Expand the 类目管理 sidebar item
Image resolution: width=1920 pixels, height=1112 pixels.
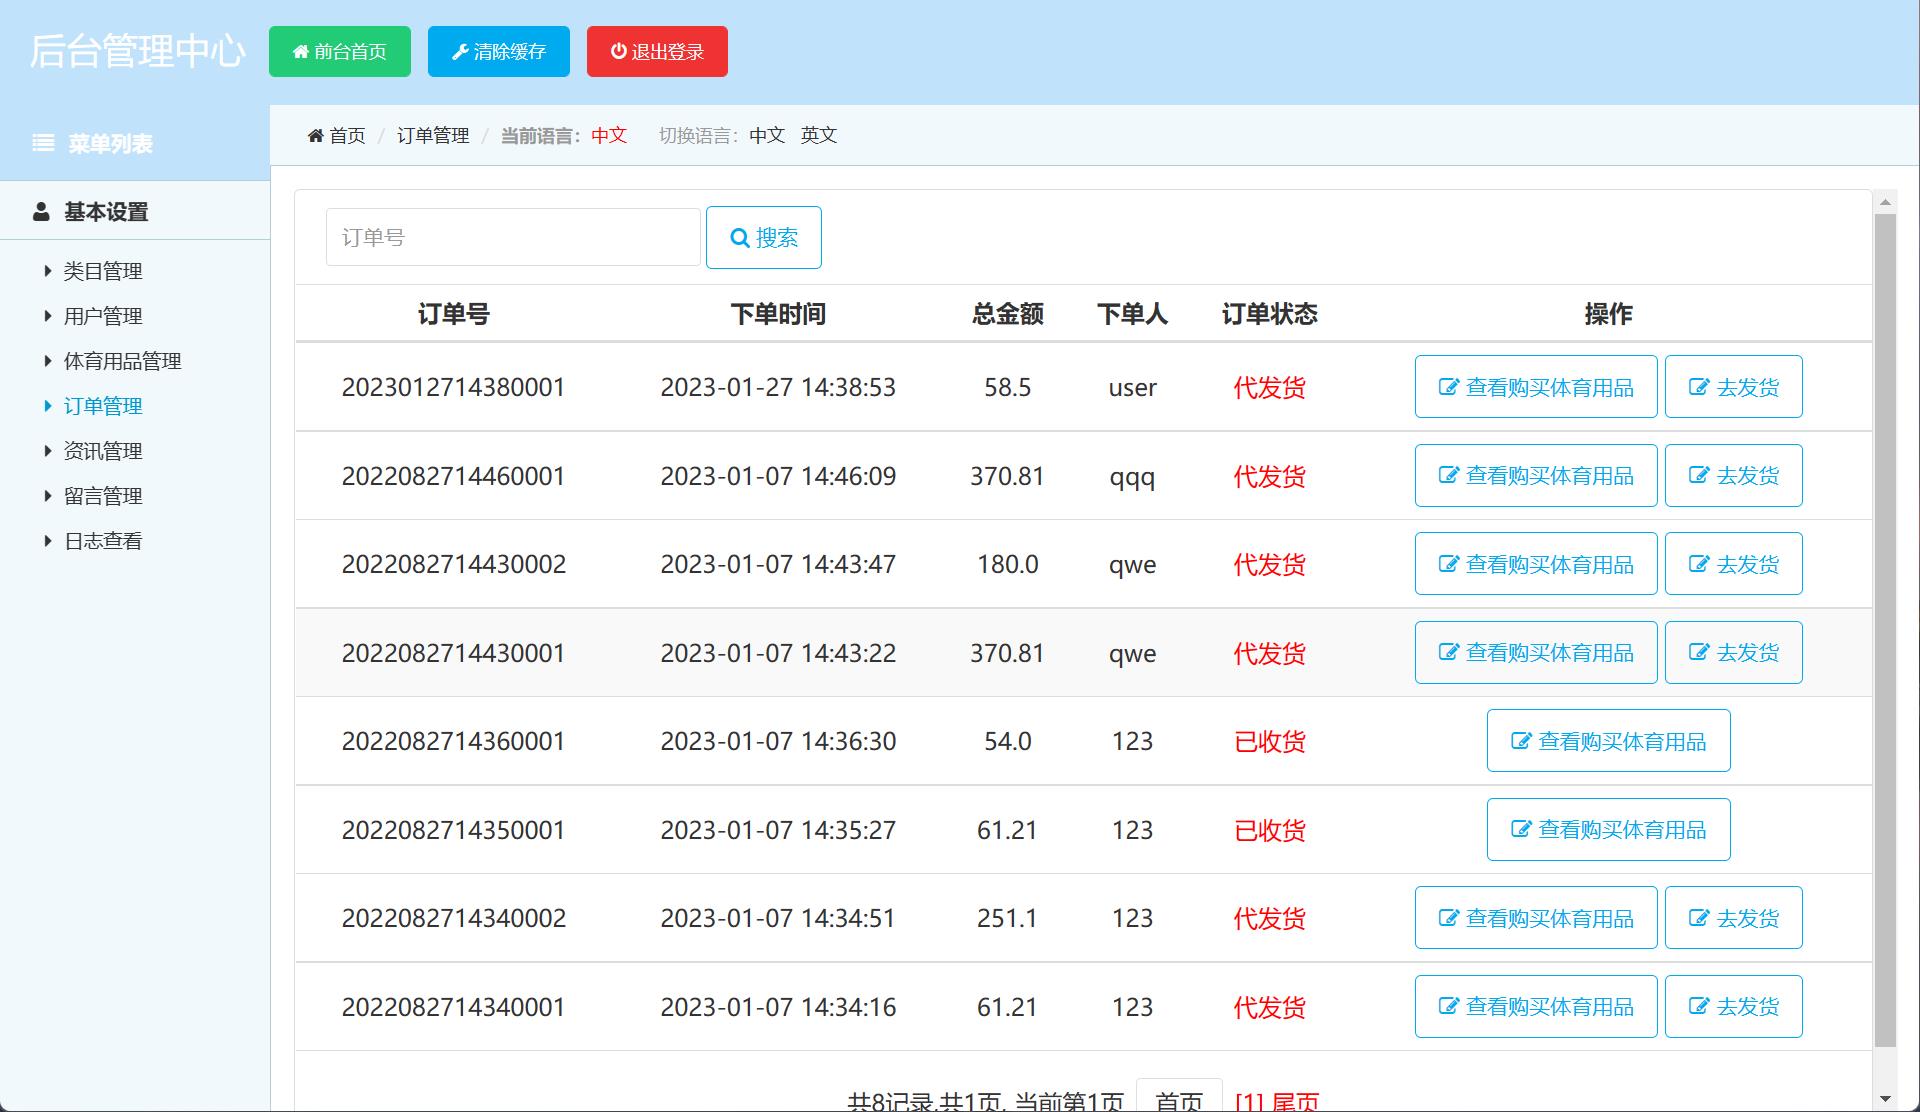103,270
